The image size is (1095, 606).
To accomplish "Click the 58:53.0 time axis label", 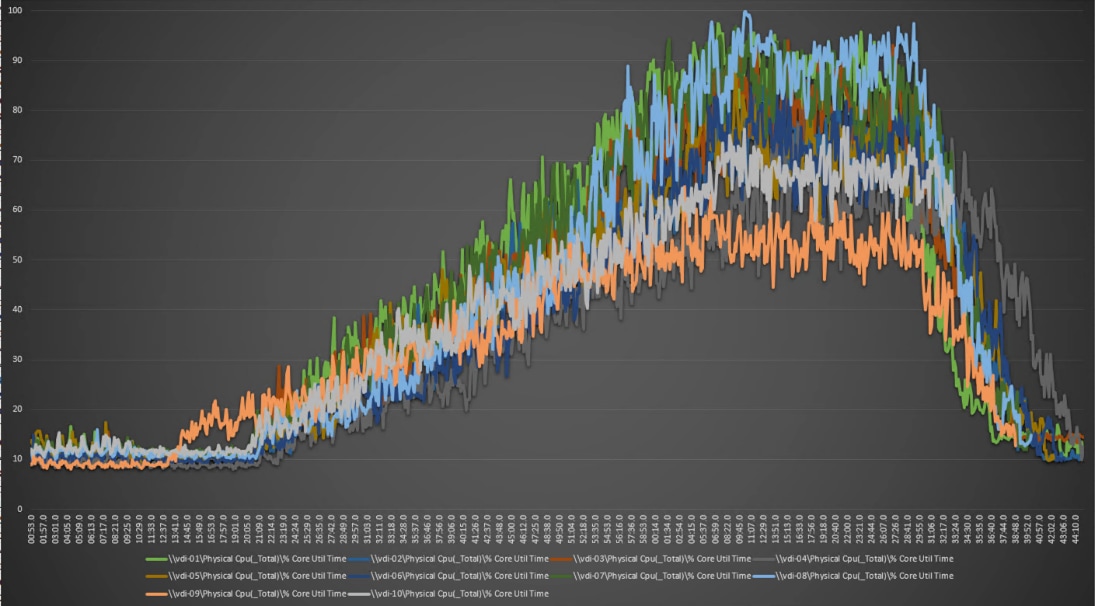I will [643, 529].
